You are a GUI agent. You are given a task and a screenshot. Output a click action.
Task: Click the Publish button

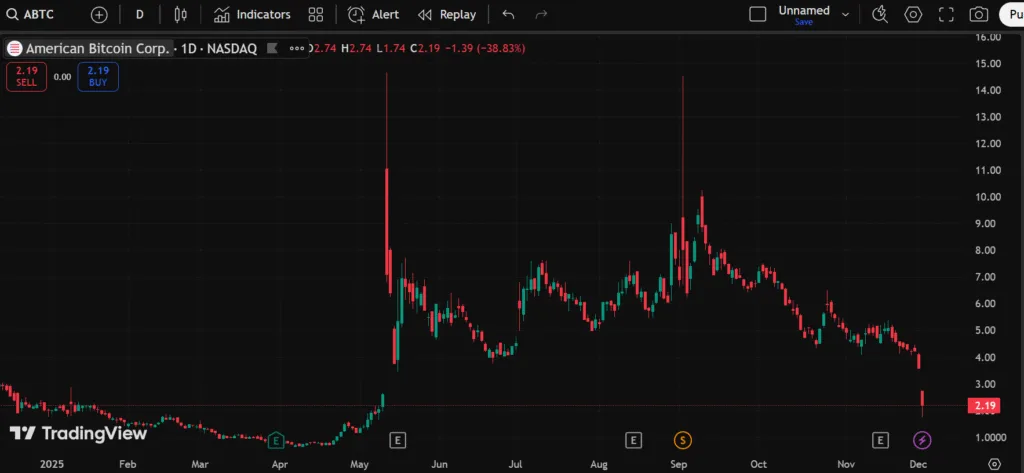(x=1012, y=14)
